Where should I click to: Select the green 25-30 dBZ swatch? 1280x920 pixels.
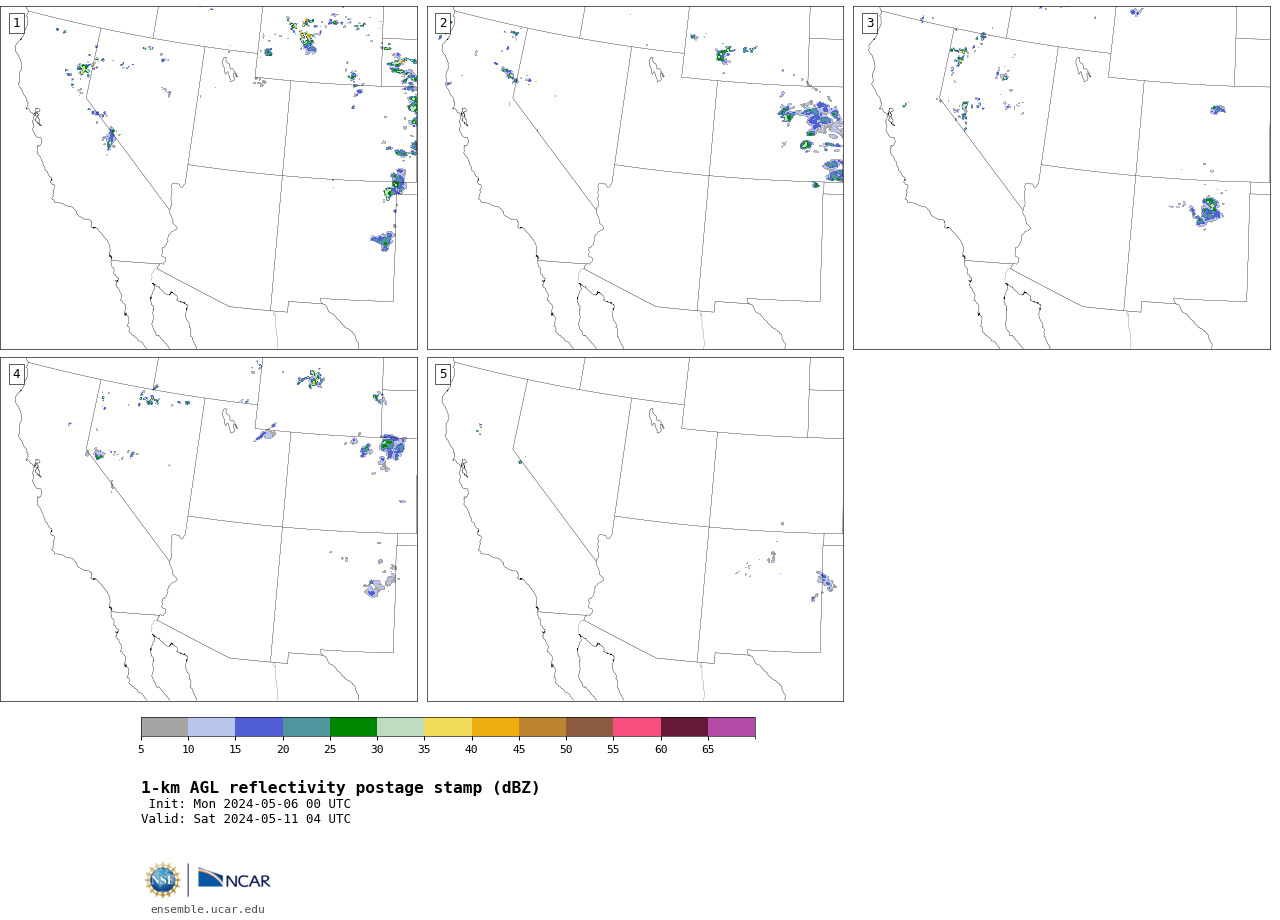coord(353,727)
